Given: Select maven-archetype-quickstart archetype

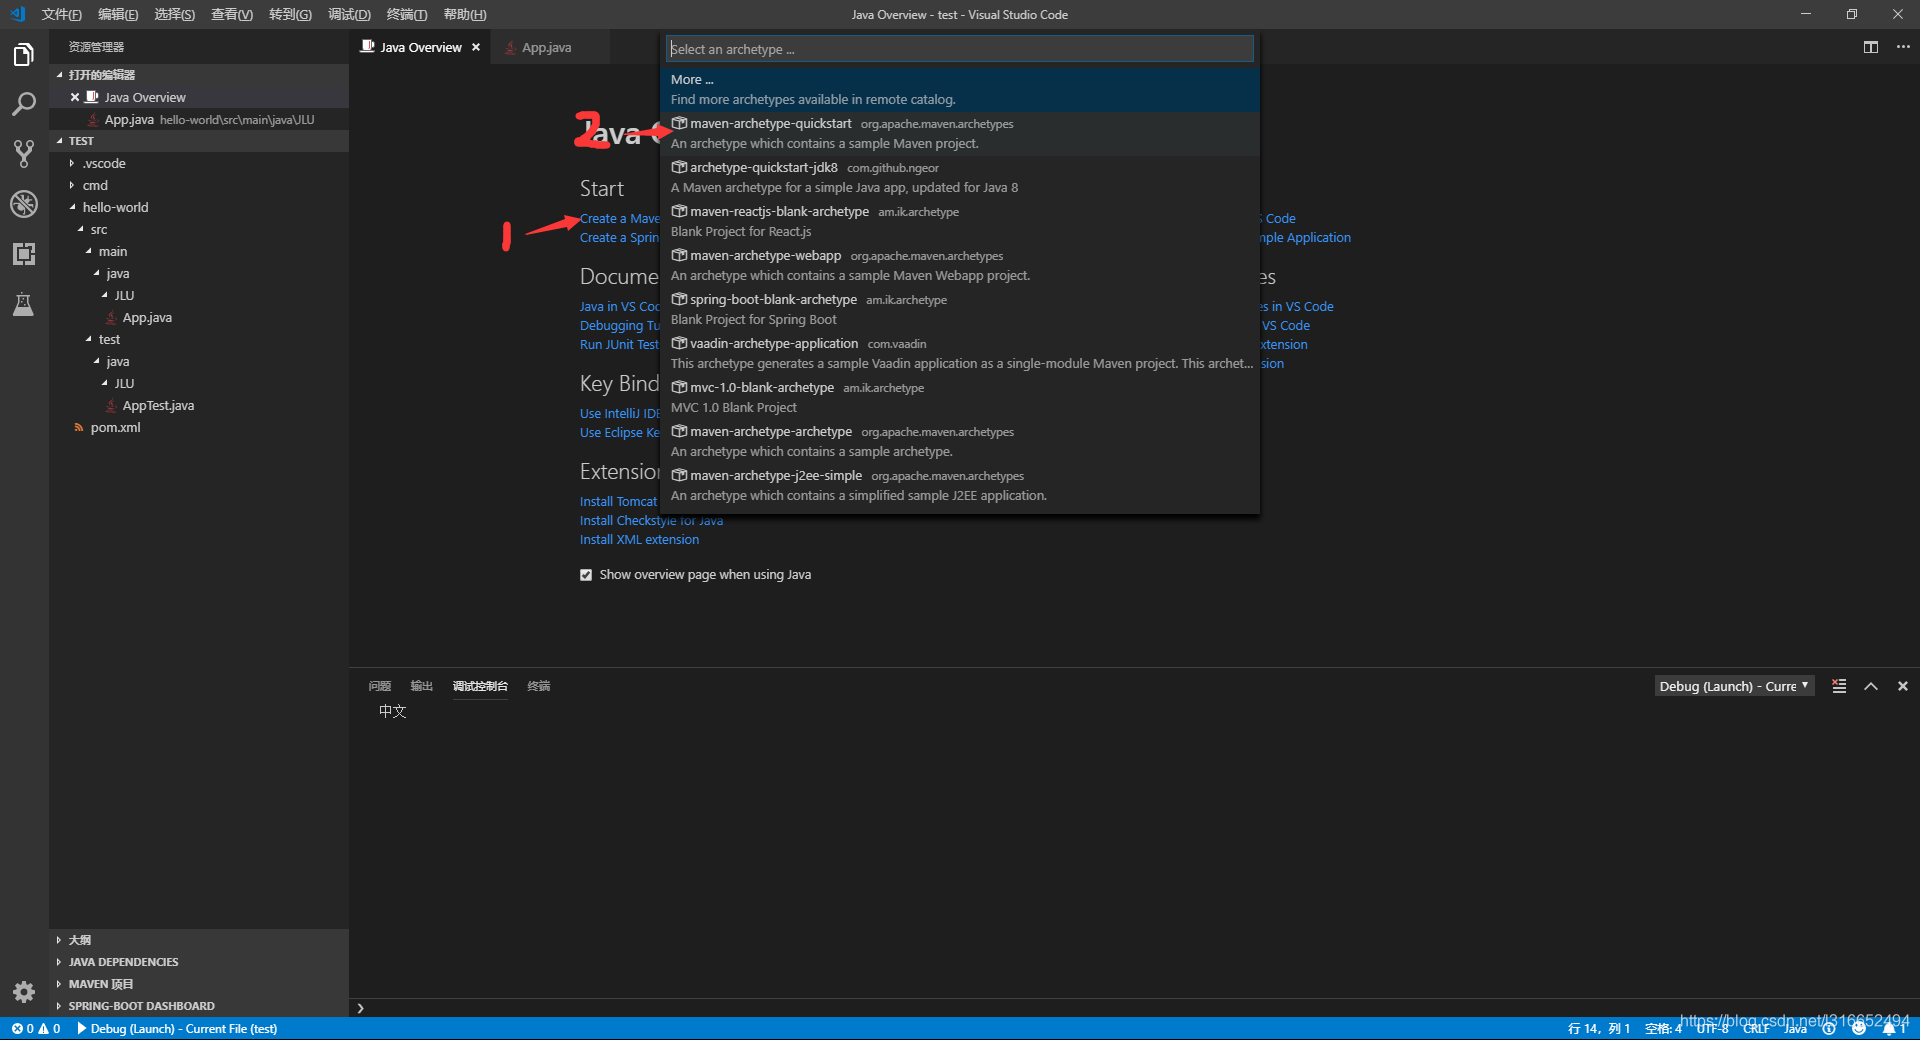Looking at the screenshot, I should [960, 133].
